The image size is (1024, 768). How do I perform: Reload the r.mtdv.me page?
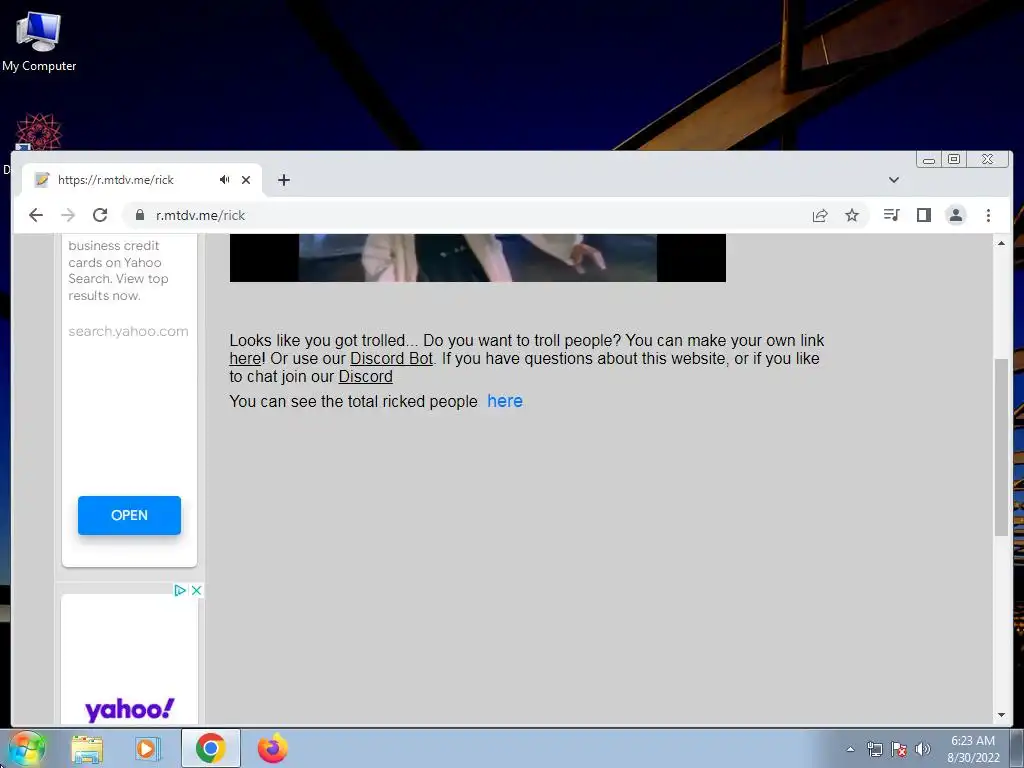tap(100, 215)
